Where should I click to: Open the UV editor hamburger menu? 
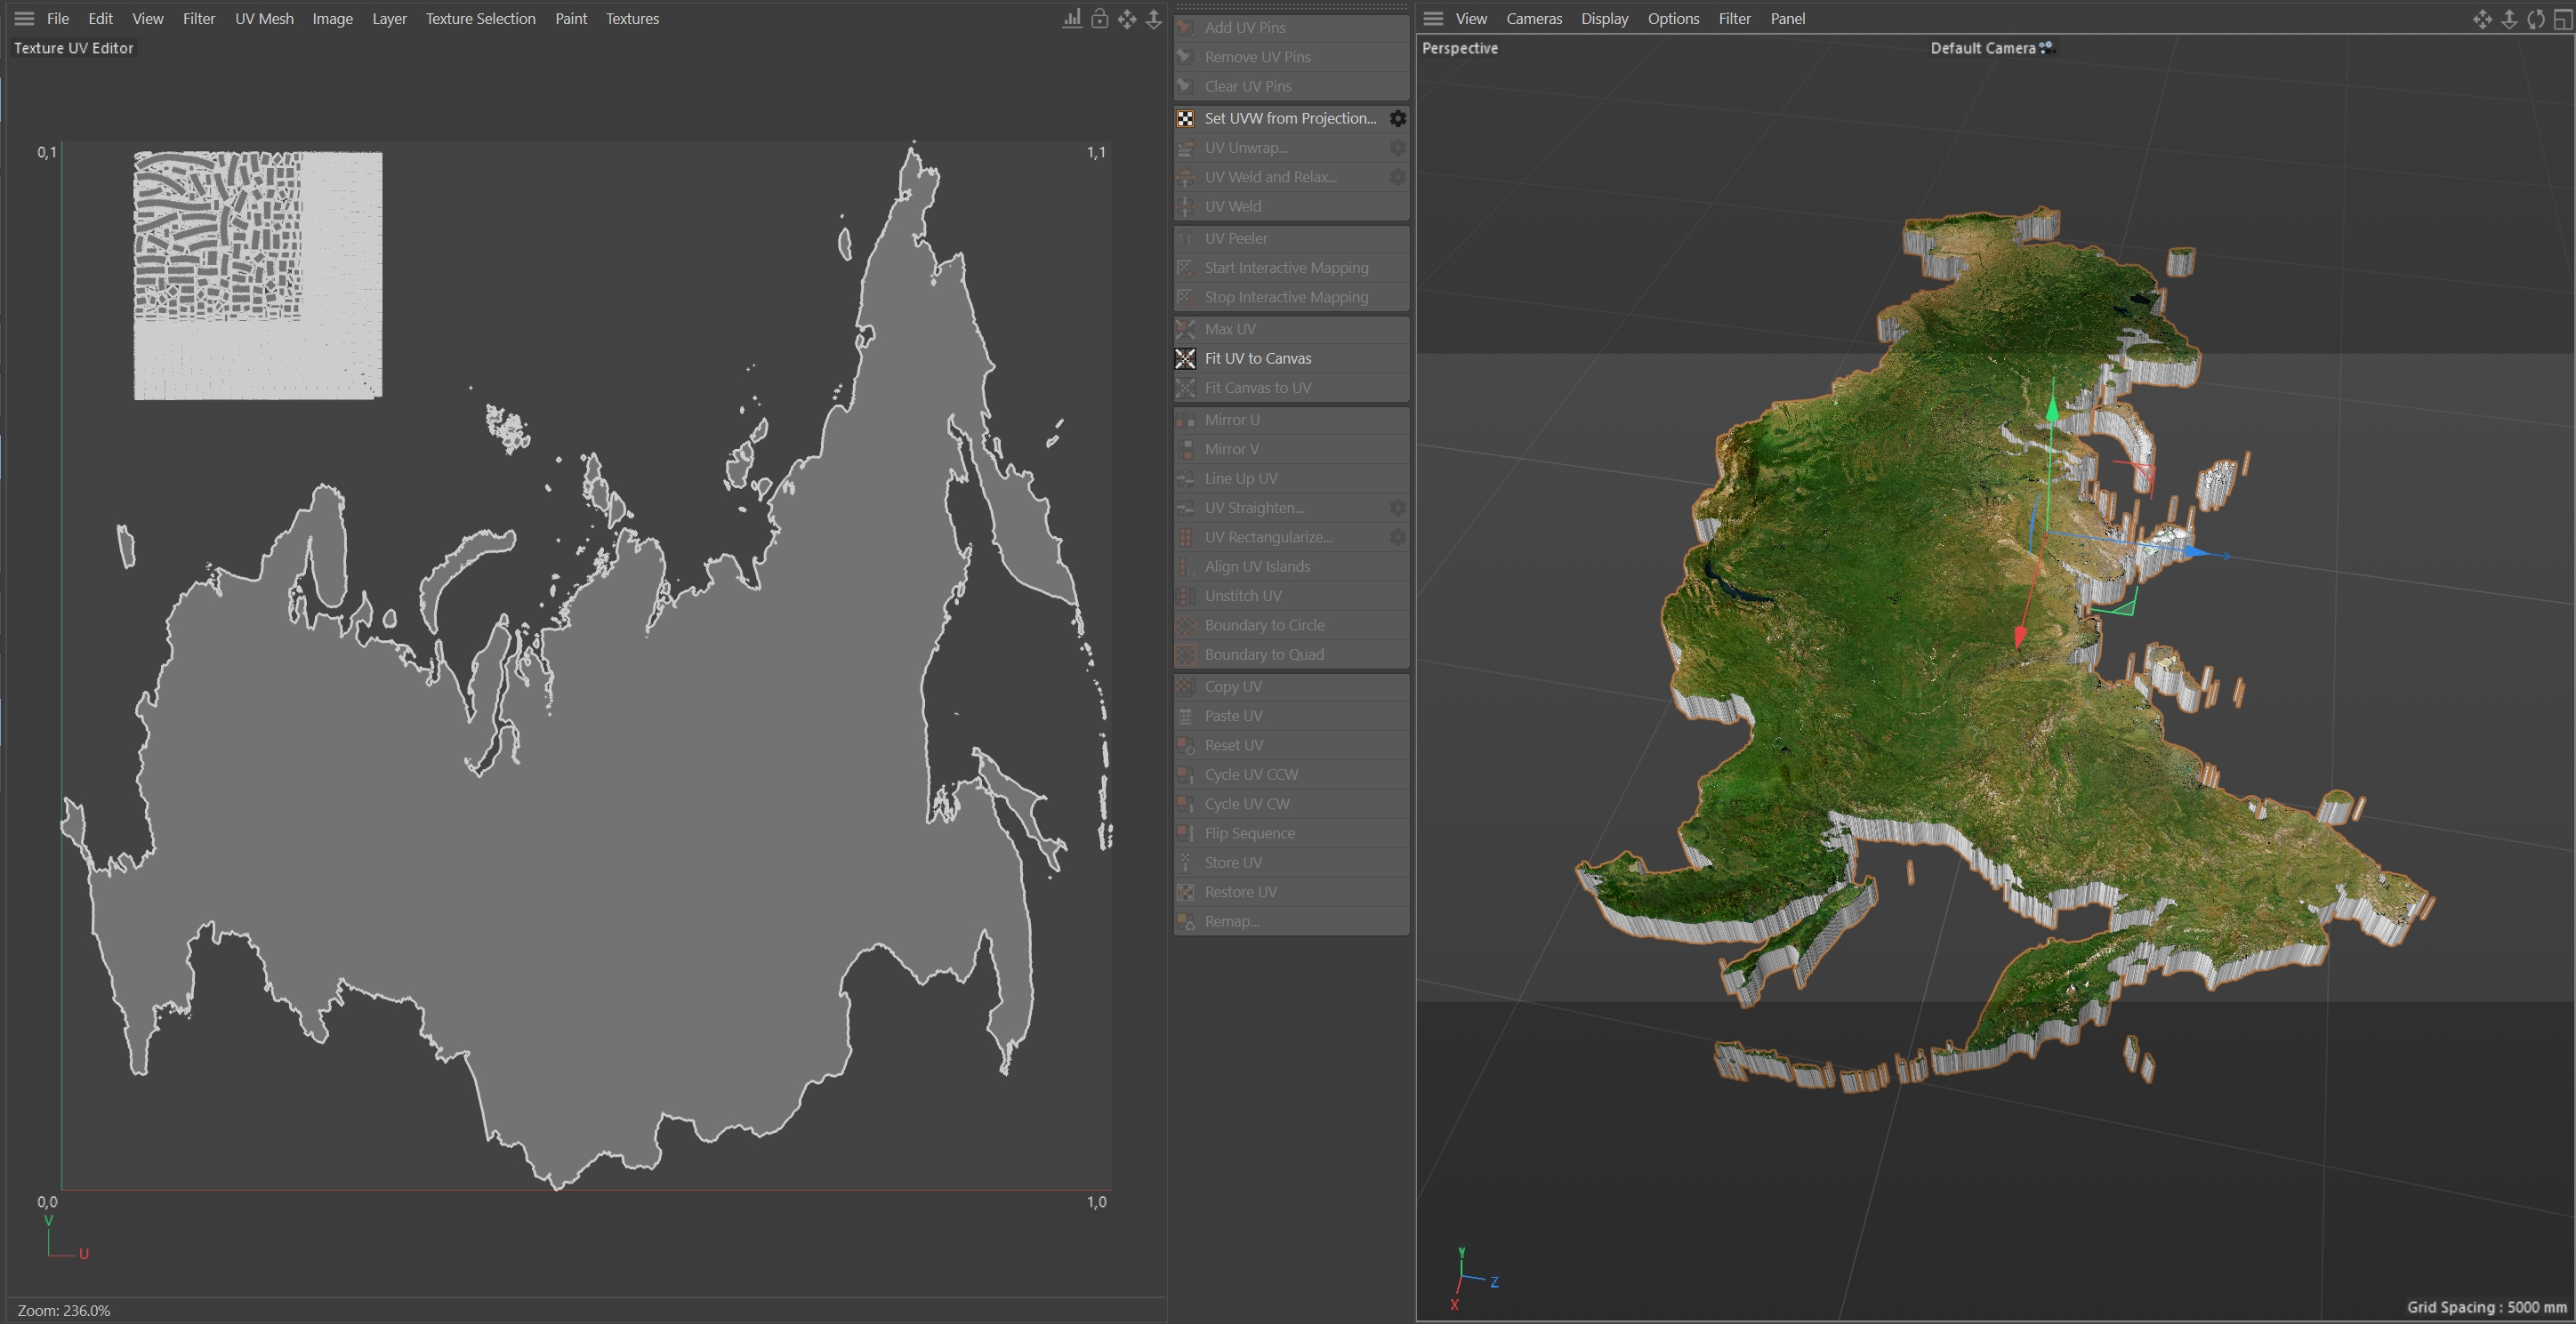point(24,18)
